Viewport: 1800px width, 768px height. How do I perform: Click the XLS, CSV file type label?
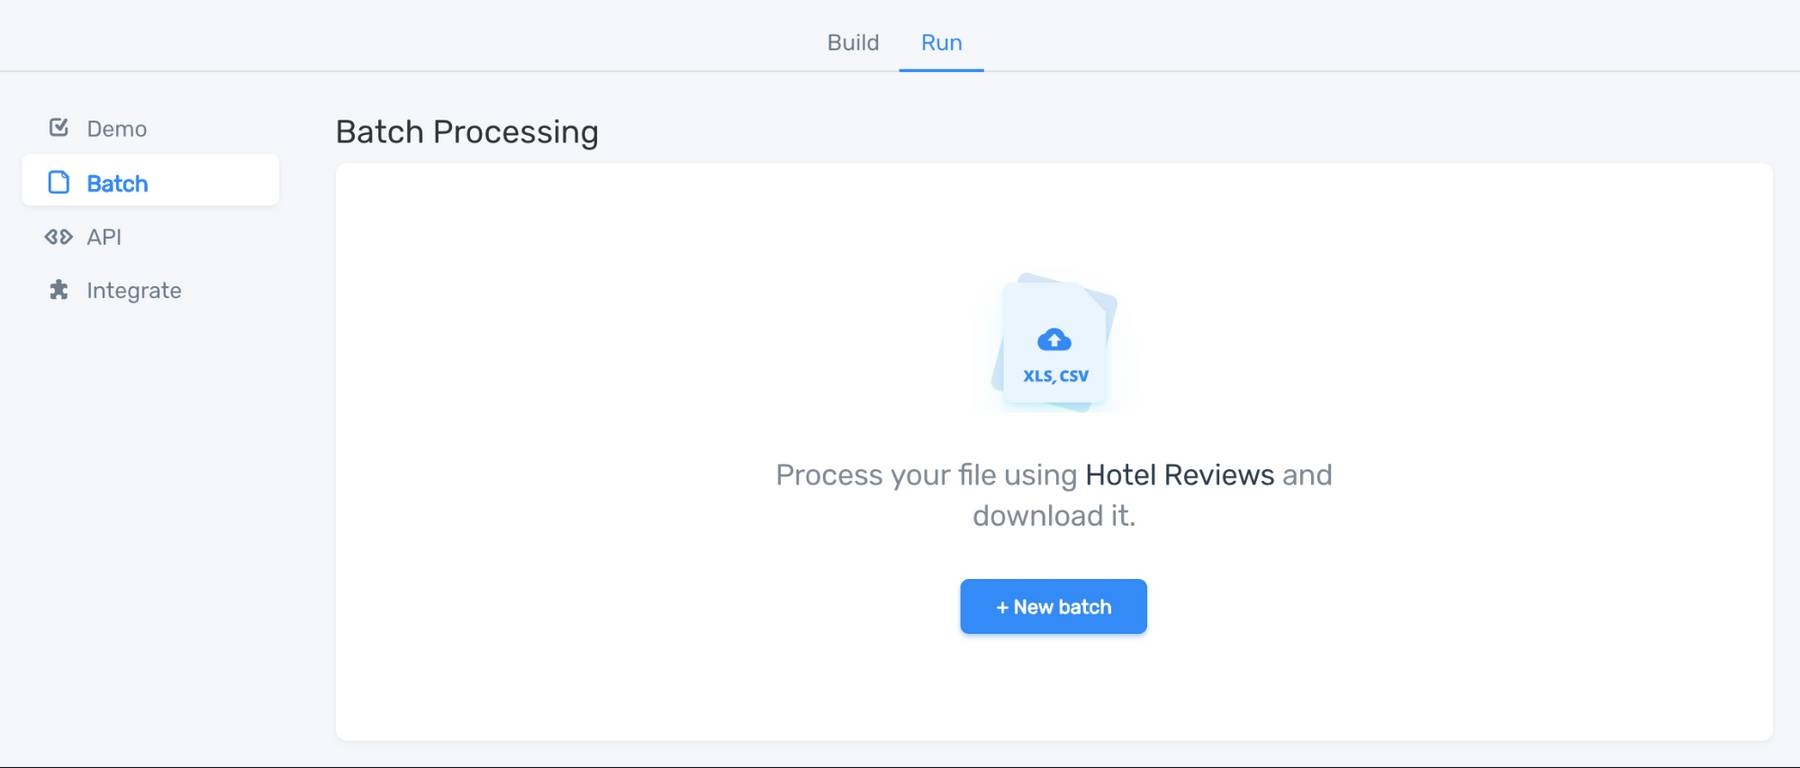click(x=1055, y=376)
